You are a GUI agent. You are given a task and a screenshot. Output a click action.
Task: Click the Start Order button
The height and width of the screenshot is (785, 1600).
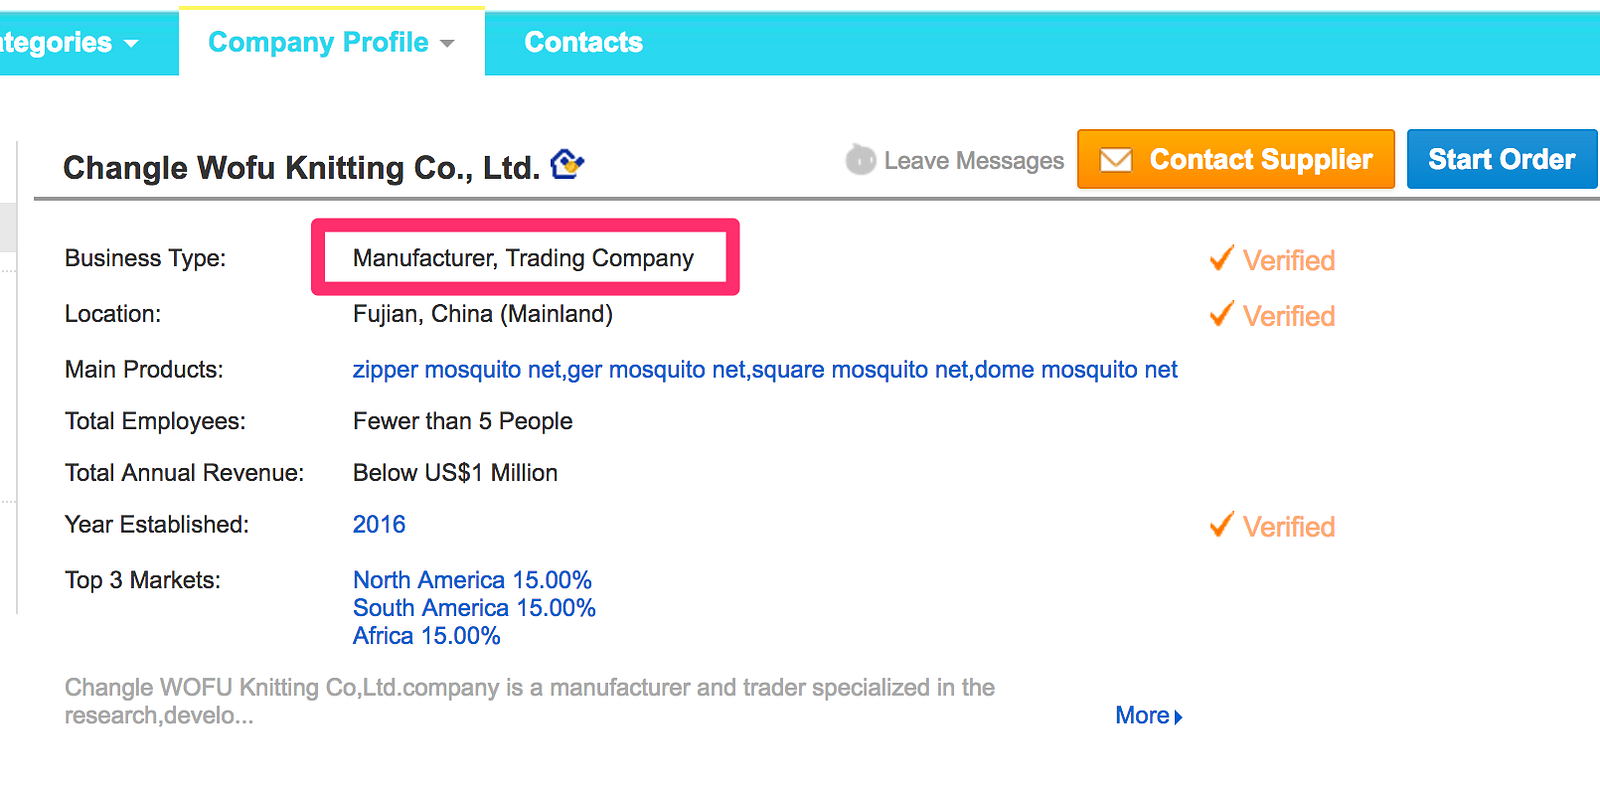pyautogui.click(x=1502, y=159)
